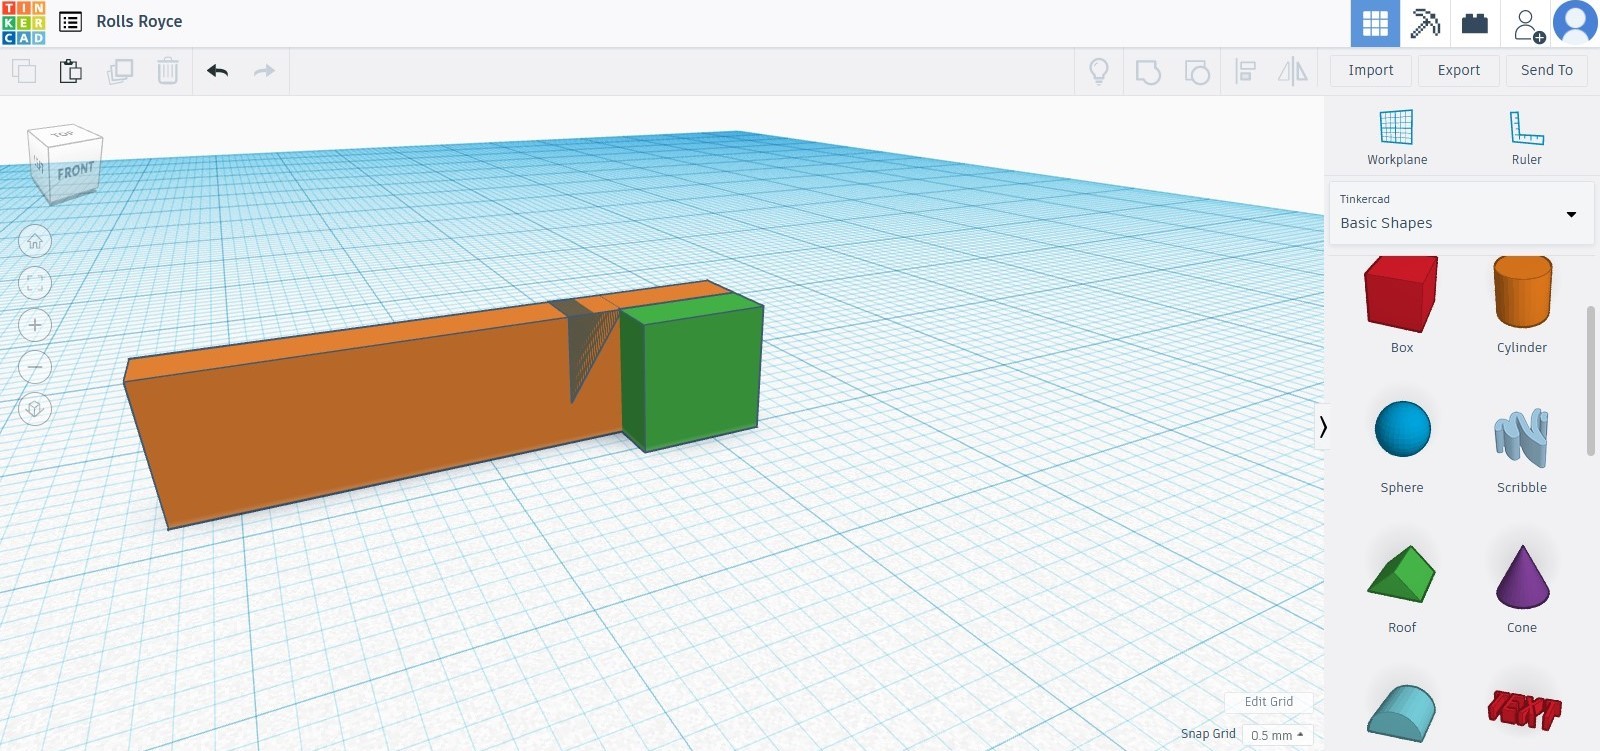1600x751 pixels.
Task: Redo the last action
Action: coord(264,71)
